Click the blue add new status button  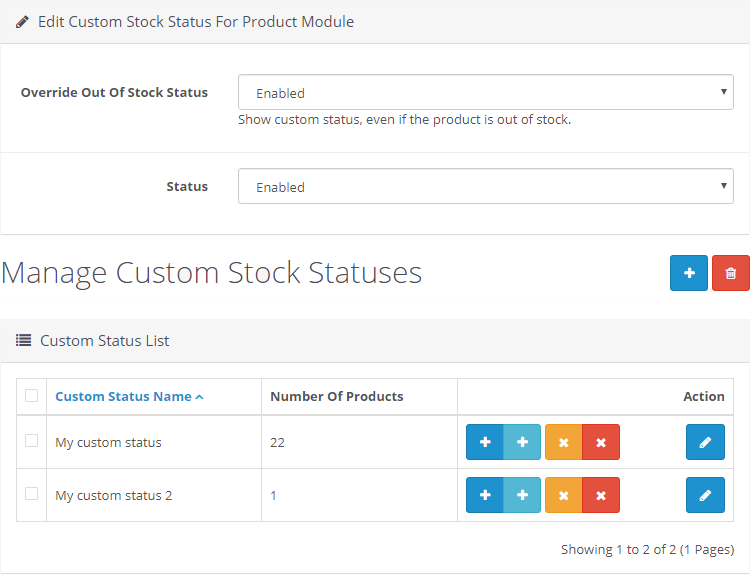point(688,273)
